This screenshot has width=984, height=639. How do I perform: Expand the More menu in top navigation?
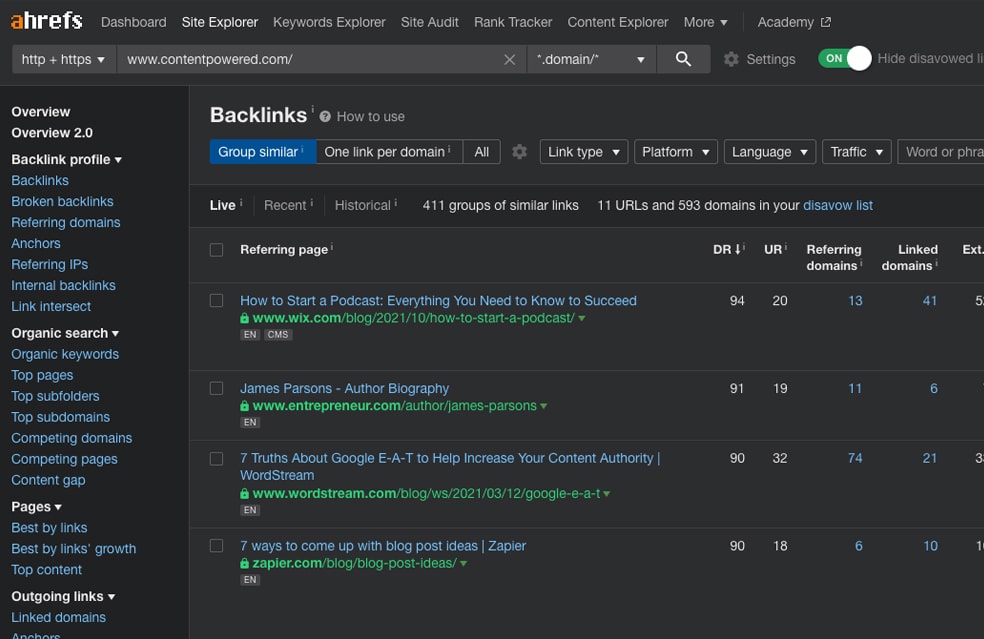point(705,22)
